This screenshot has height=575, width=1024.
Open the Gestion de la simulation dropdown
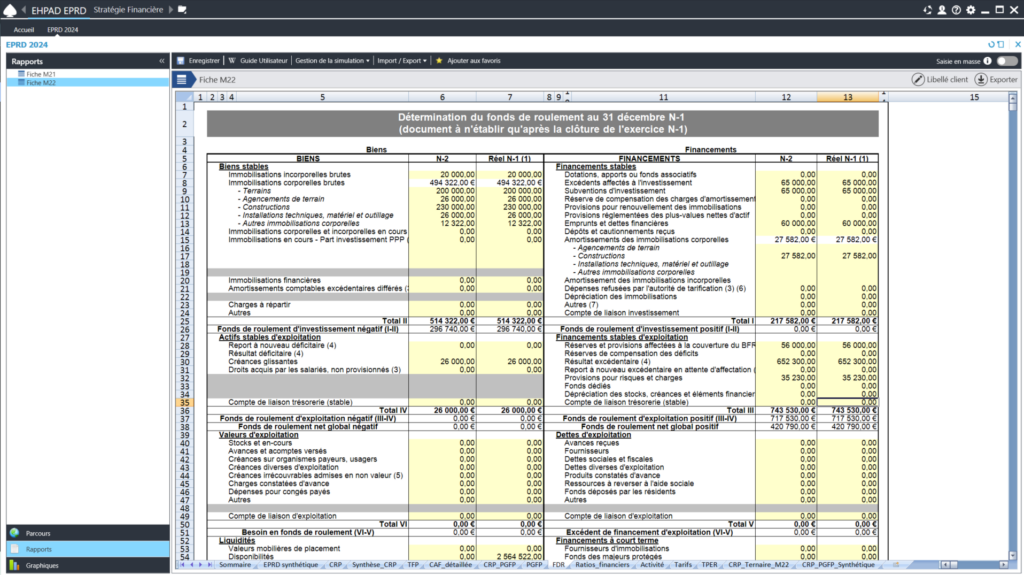click(x=332, y=61)
